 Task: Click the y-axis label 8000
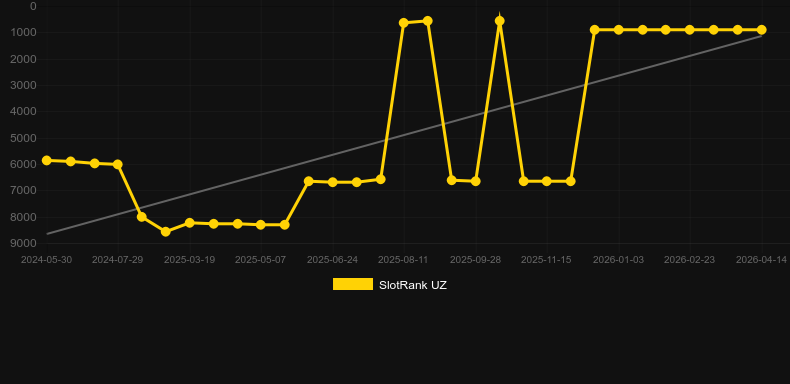point(23,217)
